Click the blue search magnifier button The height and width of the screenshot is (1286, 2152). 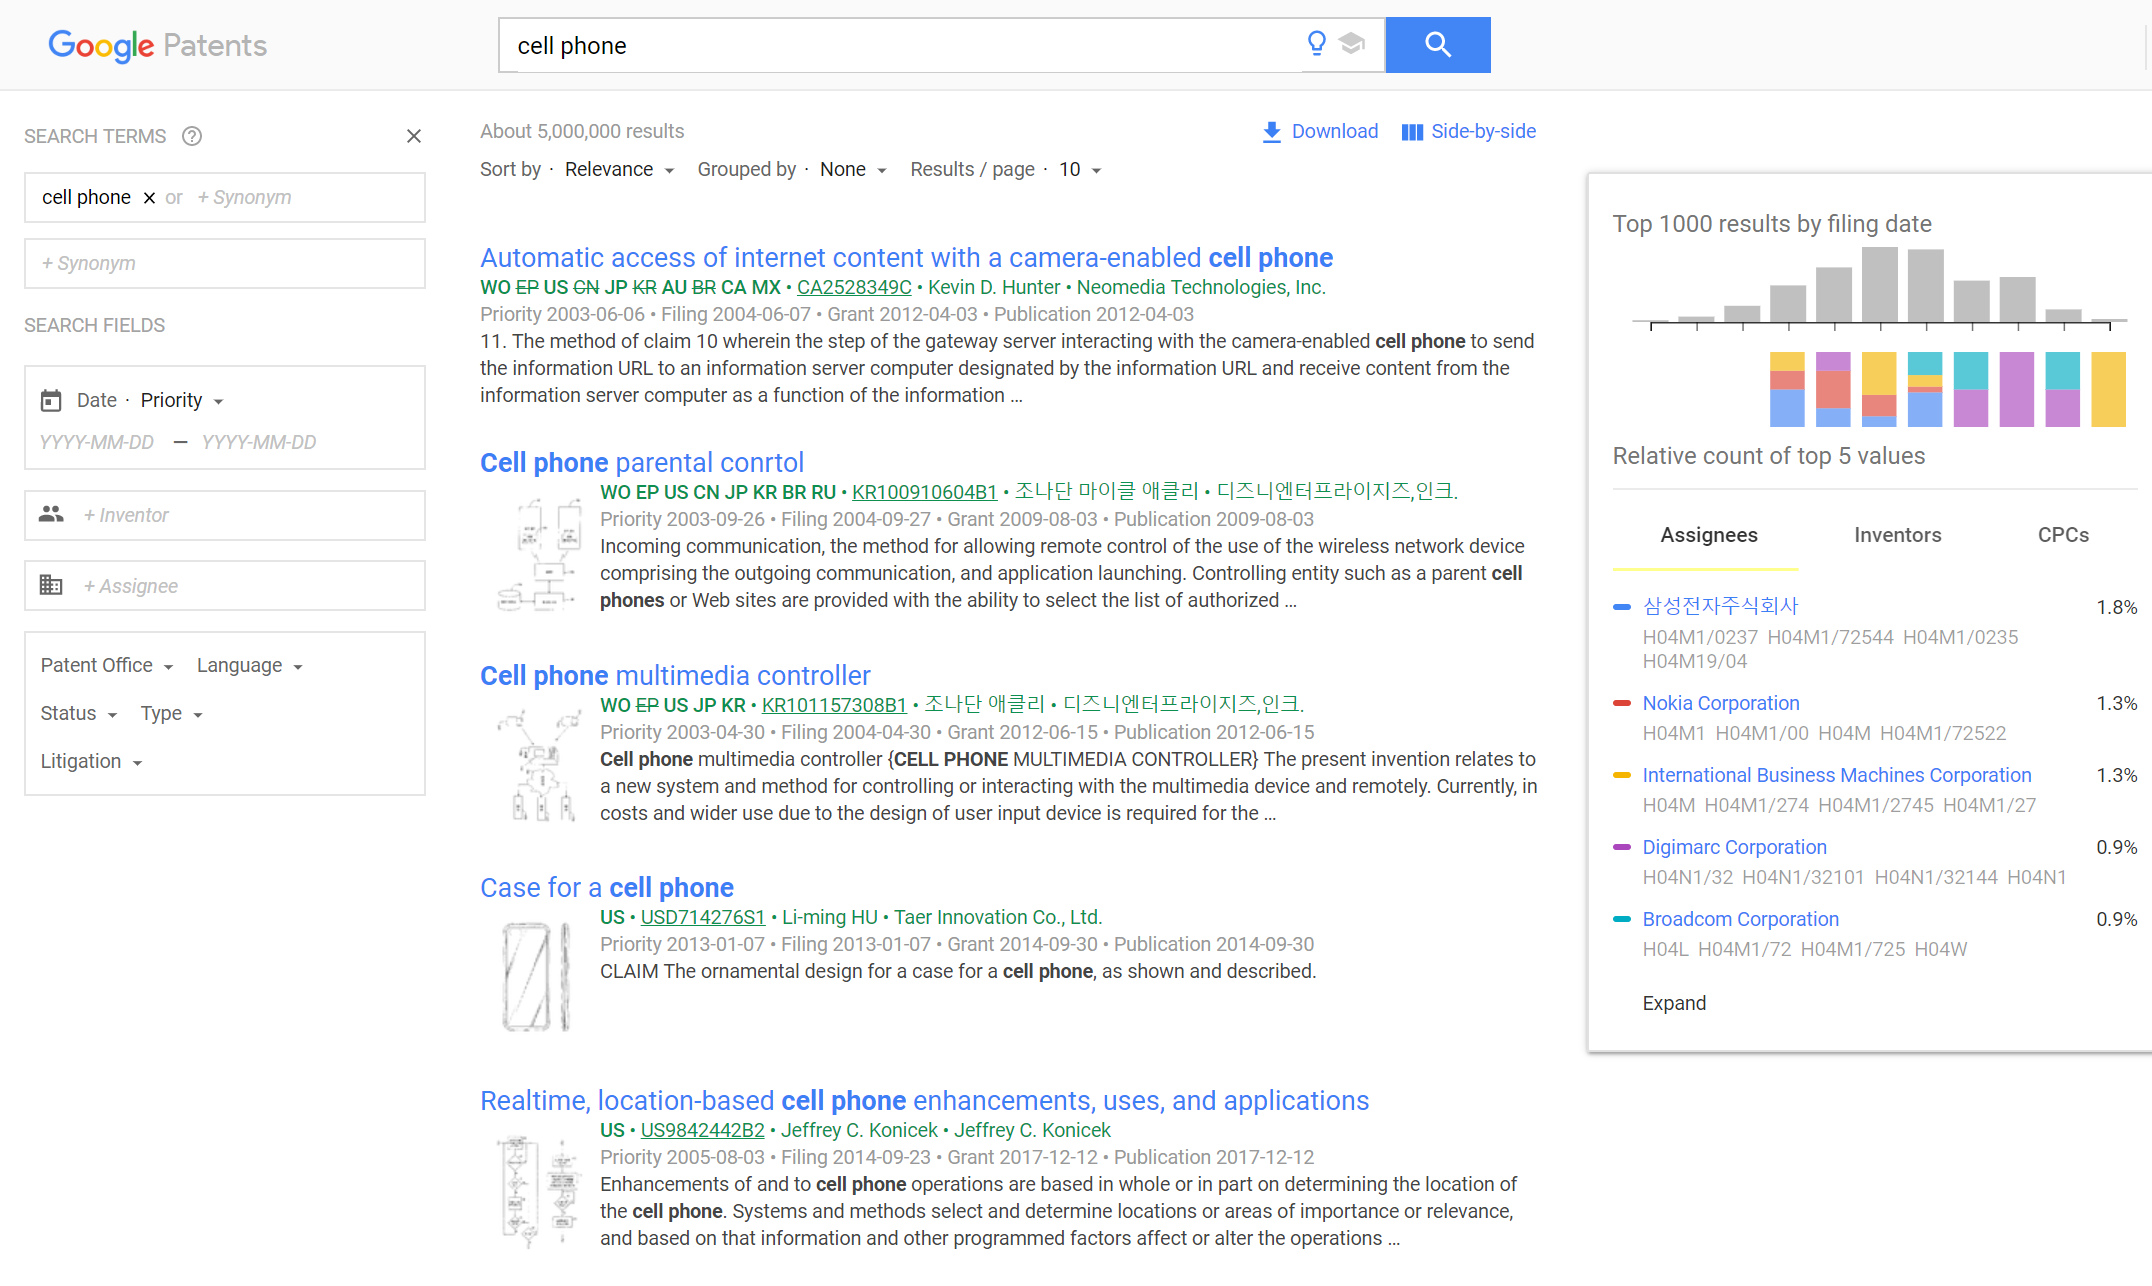pos(1437,45)
